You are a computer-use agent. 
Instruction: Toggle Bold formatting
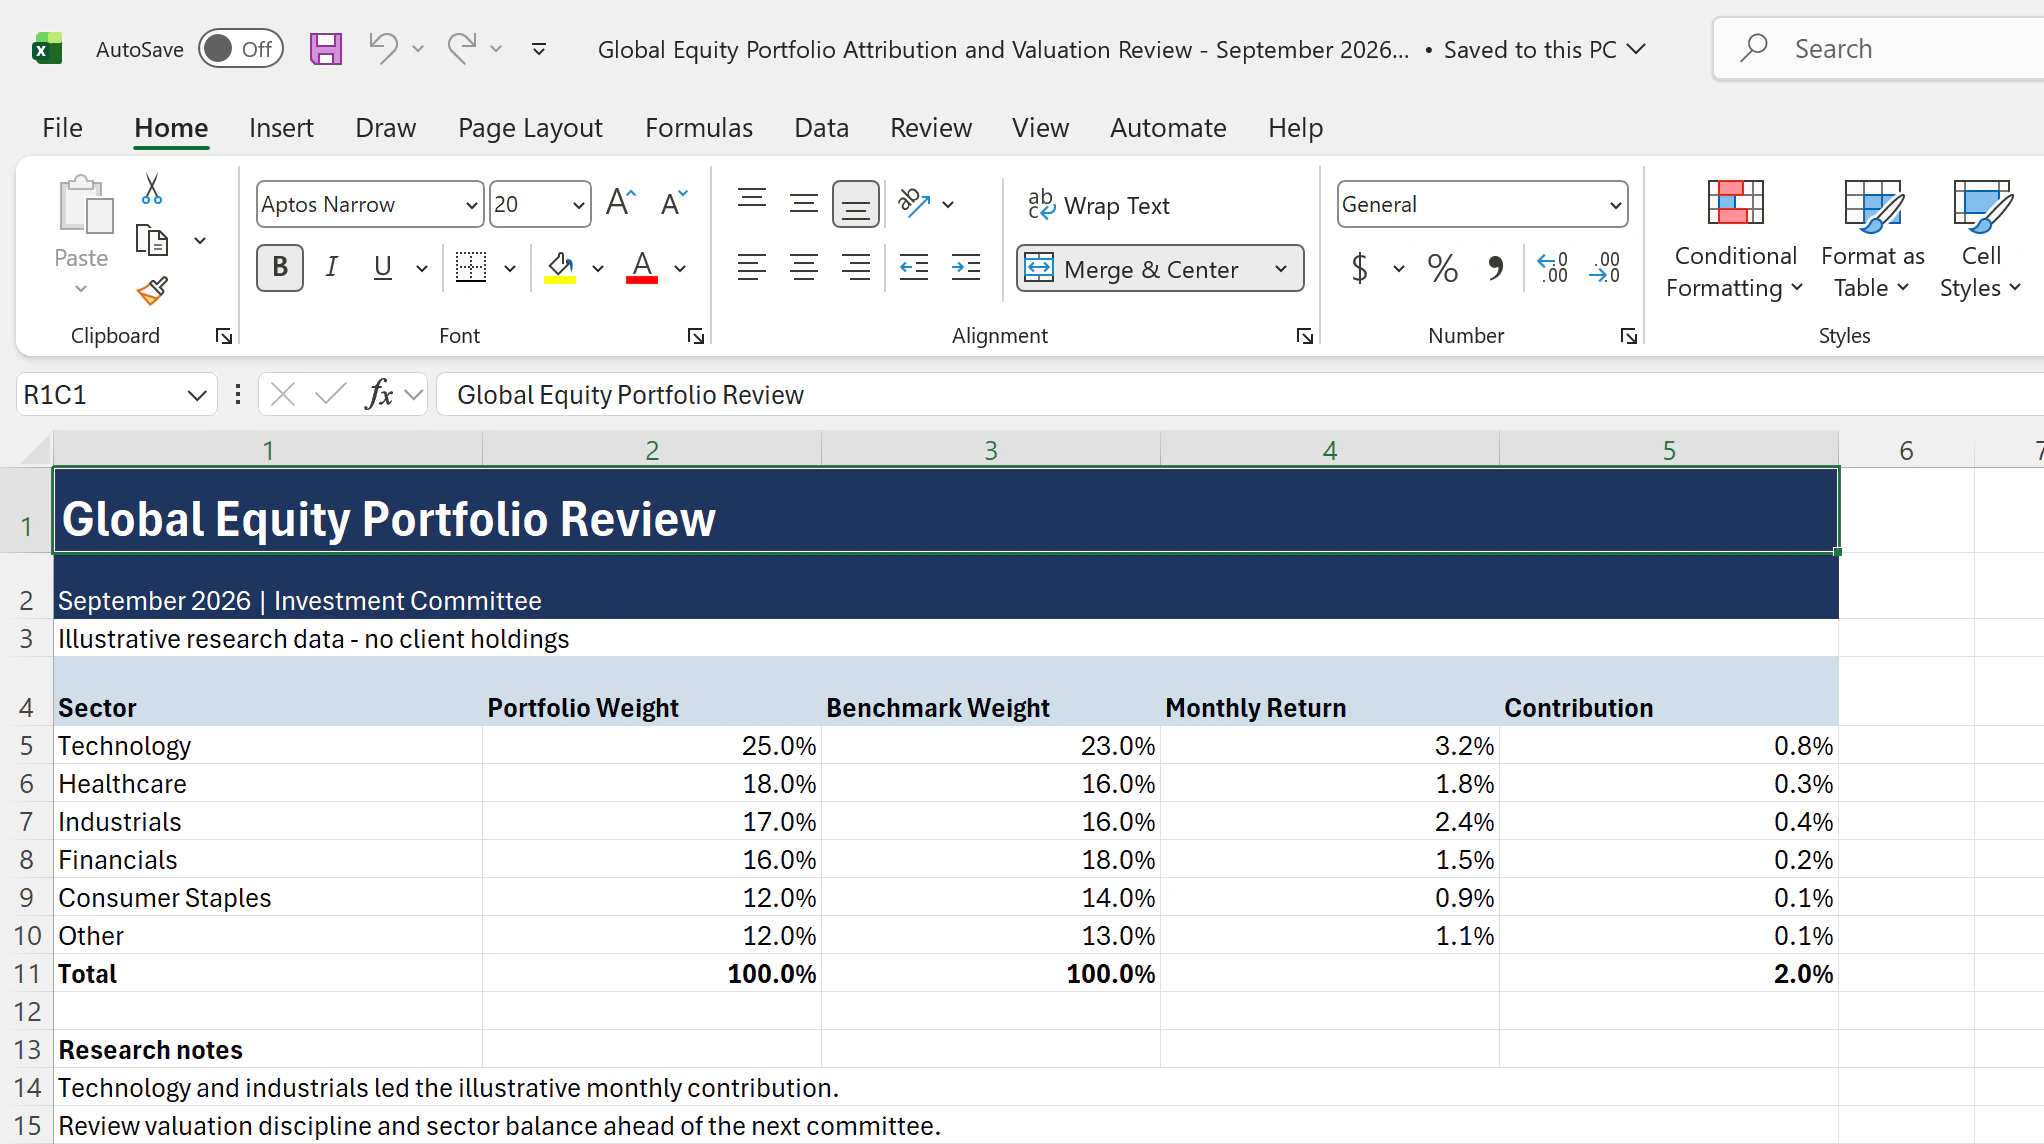(x=280, y=267)
